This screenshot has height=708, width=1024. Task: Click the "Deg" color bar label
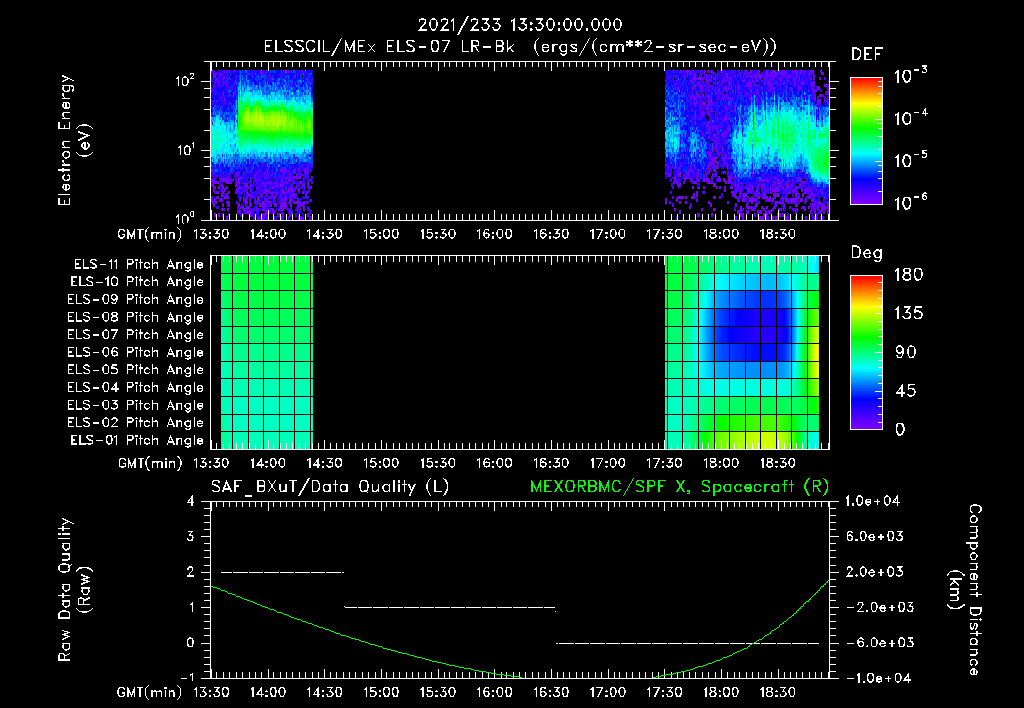tap(867, 253)
